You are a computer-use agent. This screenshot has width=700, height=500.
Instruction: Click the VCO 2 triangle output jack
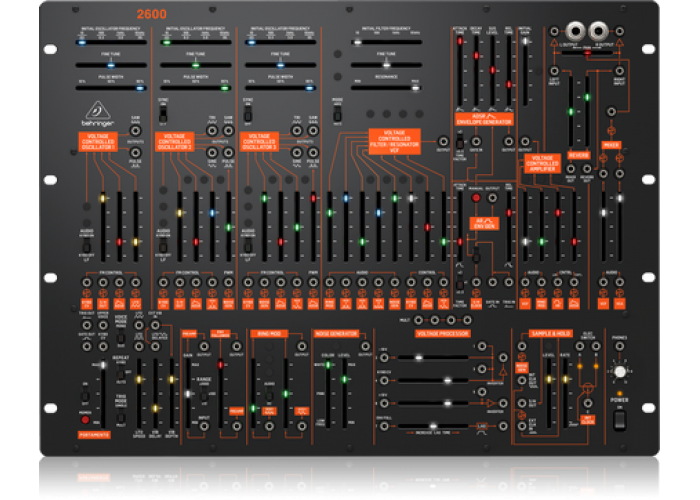212,131
